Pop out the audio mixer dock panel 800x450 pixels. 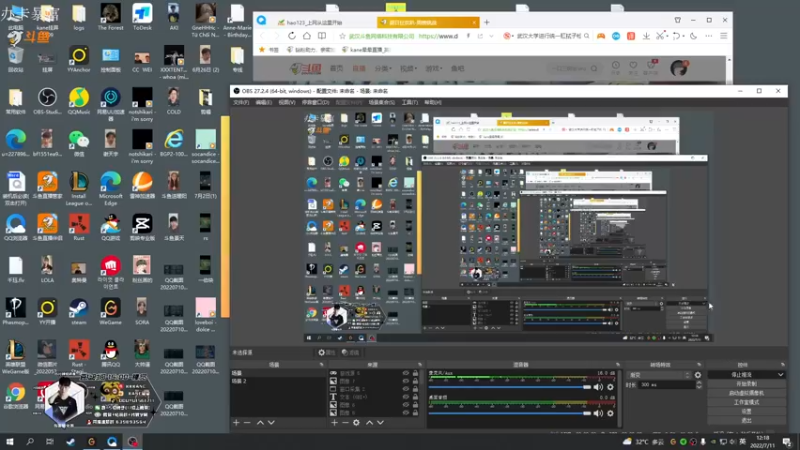[617, 364]
